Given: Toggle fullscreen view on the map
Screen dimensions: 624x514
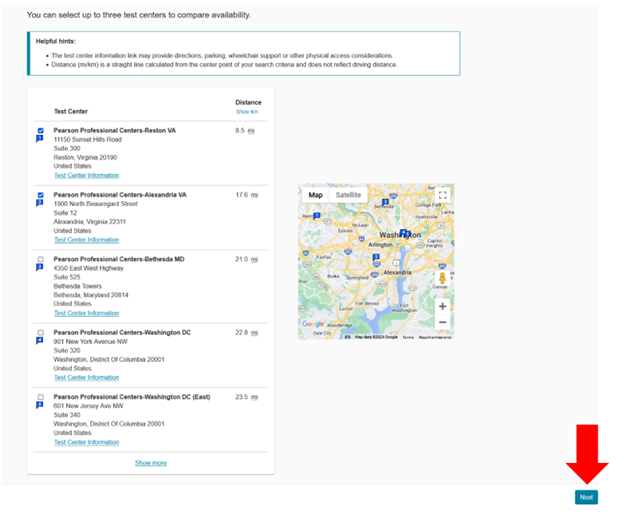Looking at the screenshot, I should (443, 195).
